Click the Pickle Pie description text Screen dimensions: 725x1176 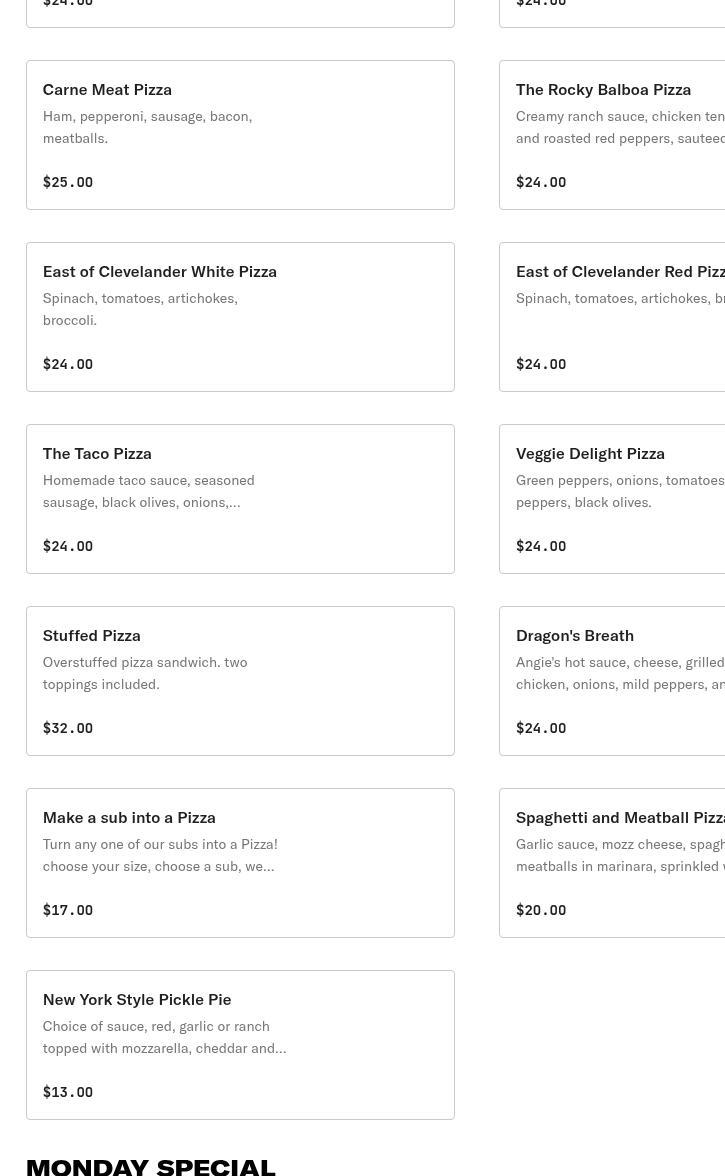164,1037
